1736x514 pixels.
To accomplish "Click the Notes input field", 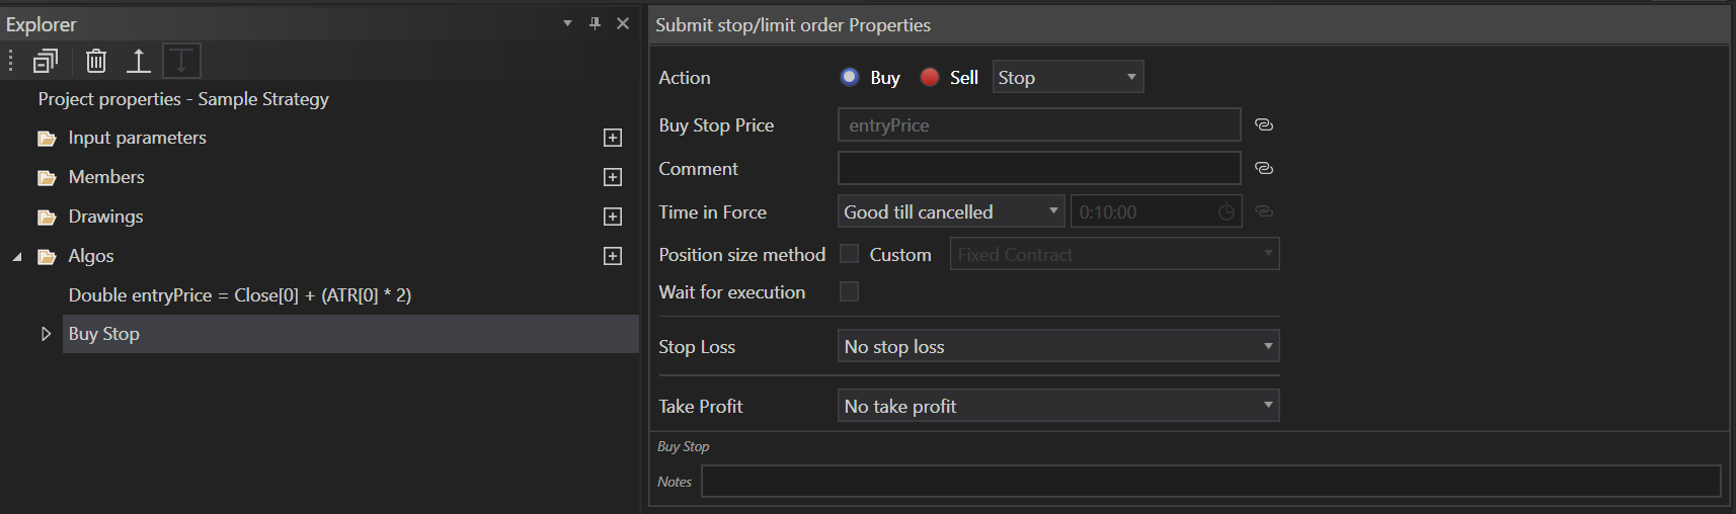I will pyautogui.click(x=1210, y=482).
